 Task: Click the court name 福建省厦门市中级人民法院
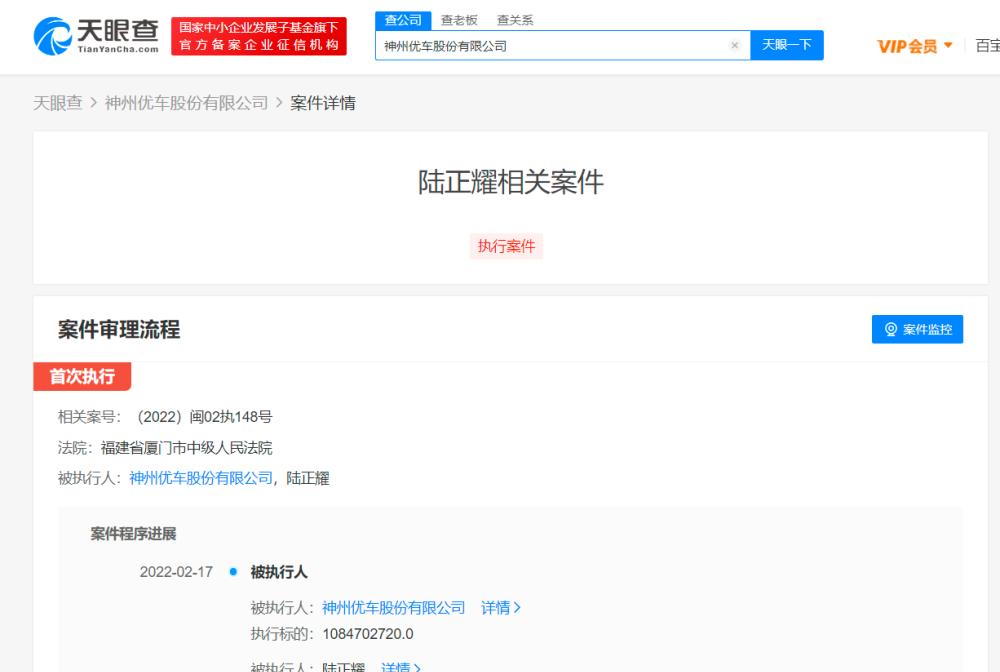click(186, 448)
